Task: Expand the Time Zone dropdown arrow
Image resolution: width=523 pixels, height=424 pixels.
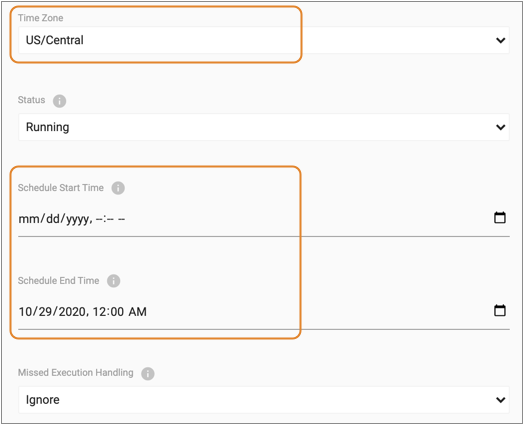Action: [x=500, y=40]
